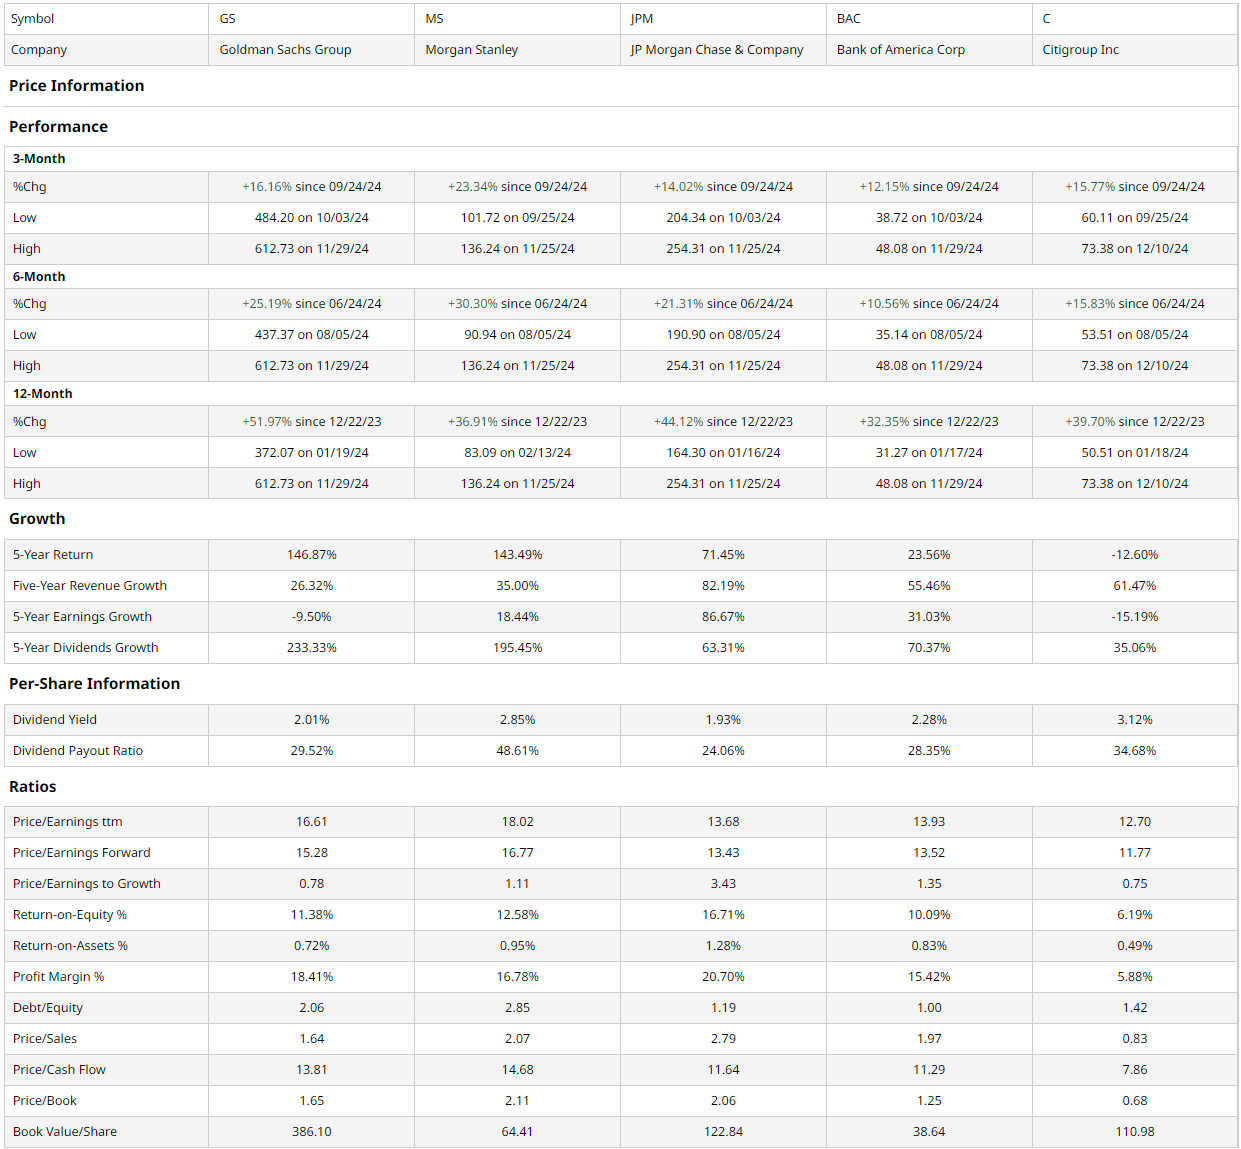The width and height of the screenshot is (1241, 1149).
Task: Select the Ratios section heading
Action: coord(33,787)
